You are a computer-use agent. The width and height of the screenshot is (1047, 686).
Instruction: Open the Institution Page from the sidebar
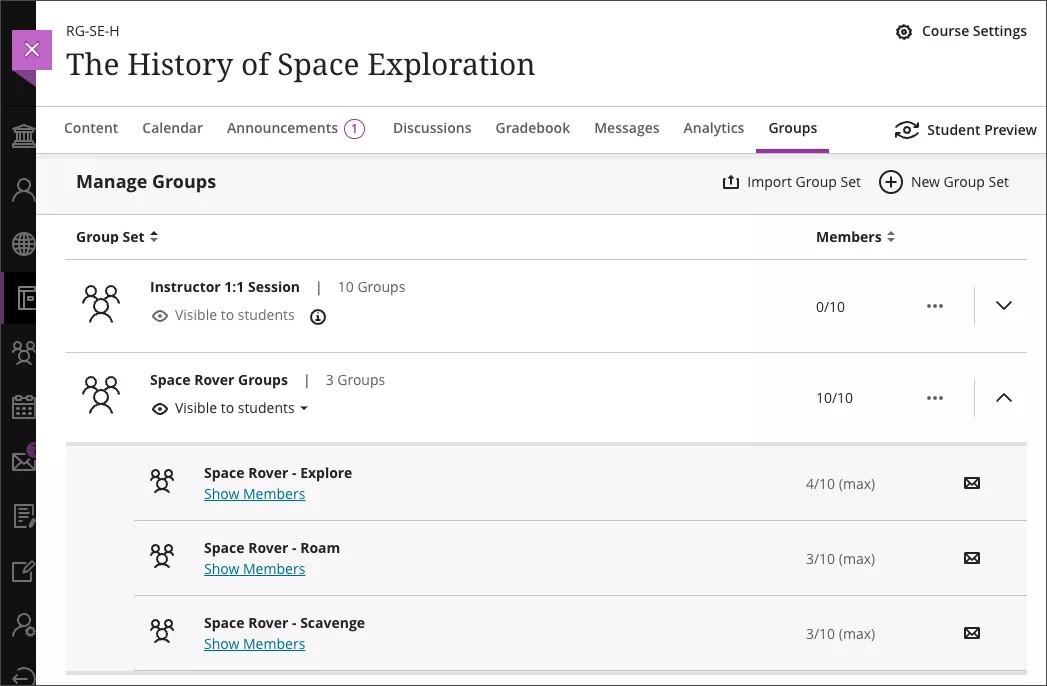click(22, 135)
